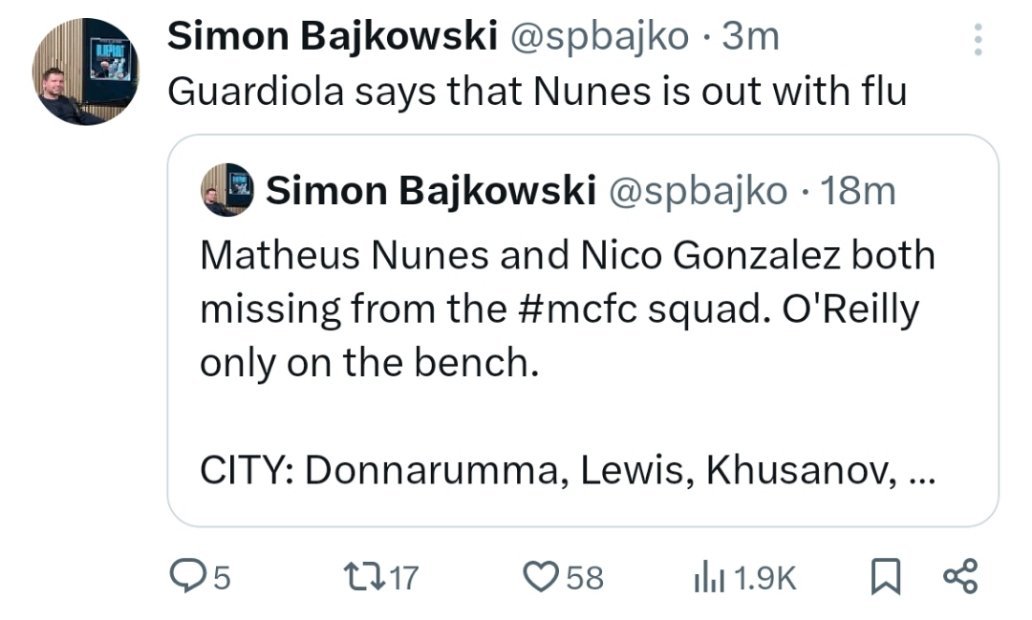Click the reply speech bubble icon
This screenshot has height=620, width=1032.
click(188, 577)
